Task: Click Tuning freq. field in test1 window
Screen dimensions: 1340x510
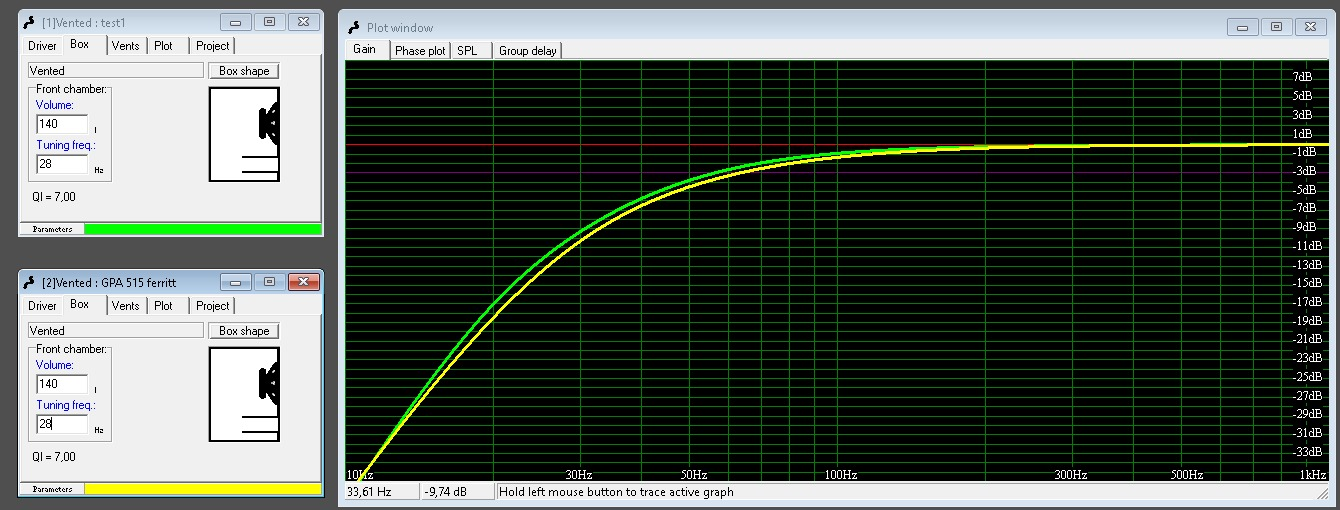Action: (62, 164)
